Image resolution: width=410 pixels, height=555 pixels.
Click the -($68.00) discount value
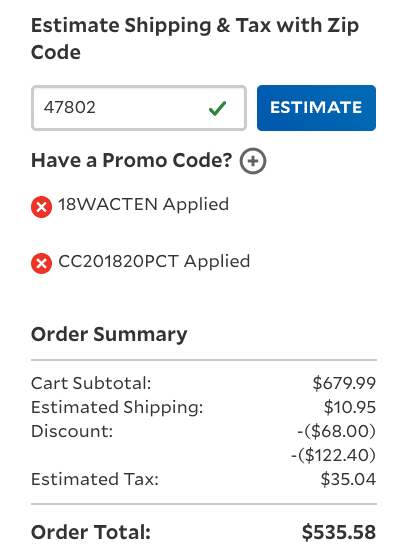pyautogui.click(x=336, y=431)
